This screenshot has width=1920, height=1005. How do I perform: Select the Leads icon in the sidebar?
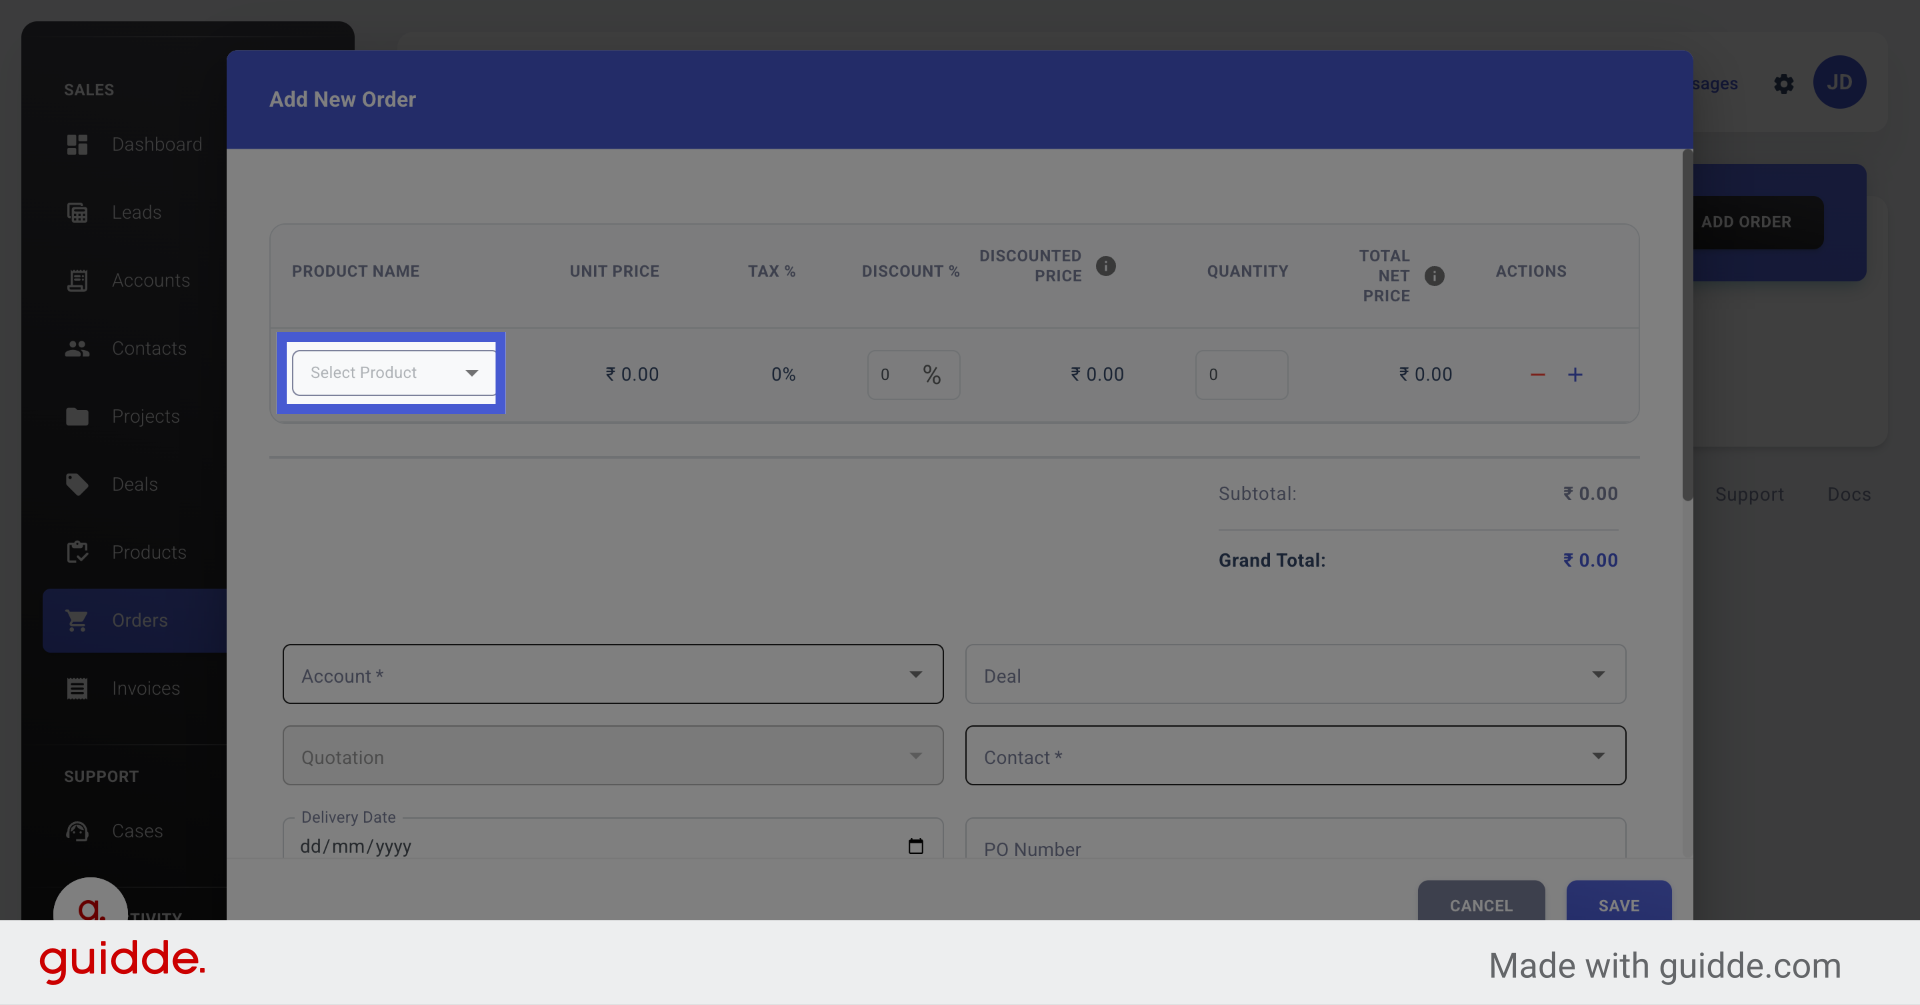coord(77,212)
